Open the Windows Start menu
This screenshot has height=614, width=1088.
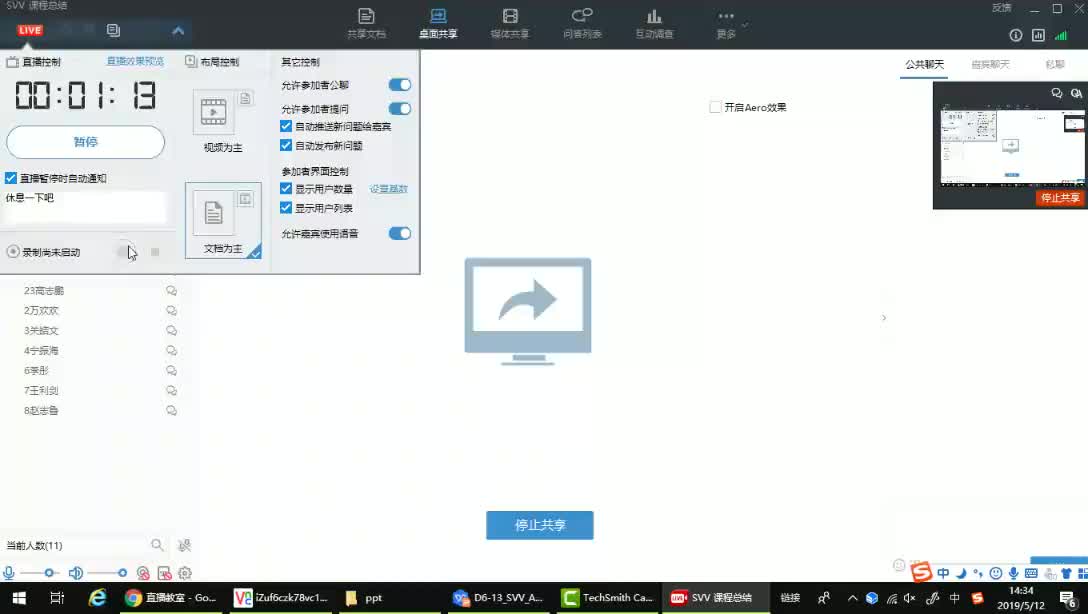pos(19,598)
